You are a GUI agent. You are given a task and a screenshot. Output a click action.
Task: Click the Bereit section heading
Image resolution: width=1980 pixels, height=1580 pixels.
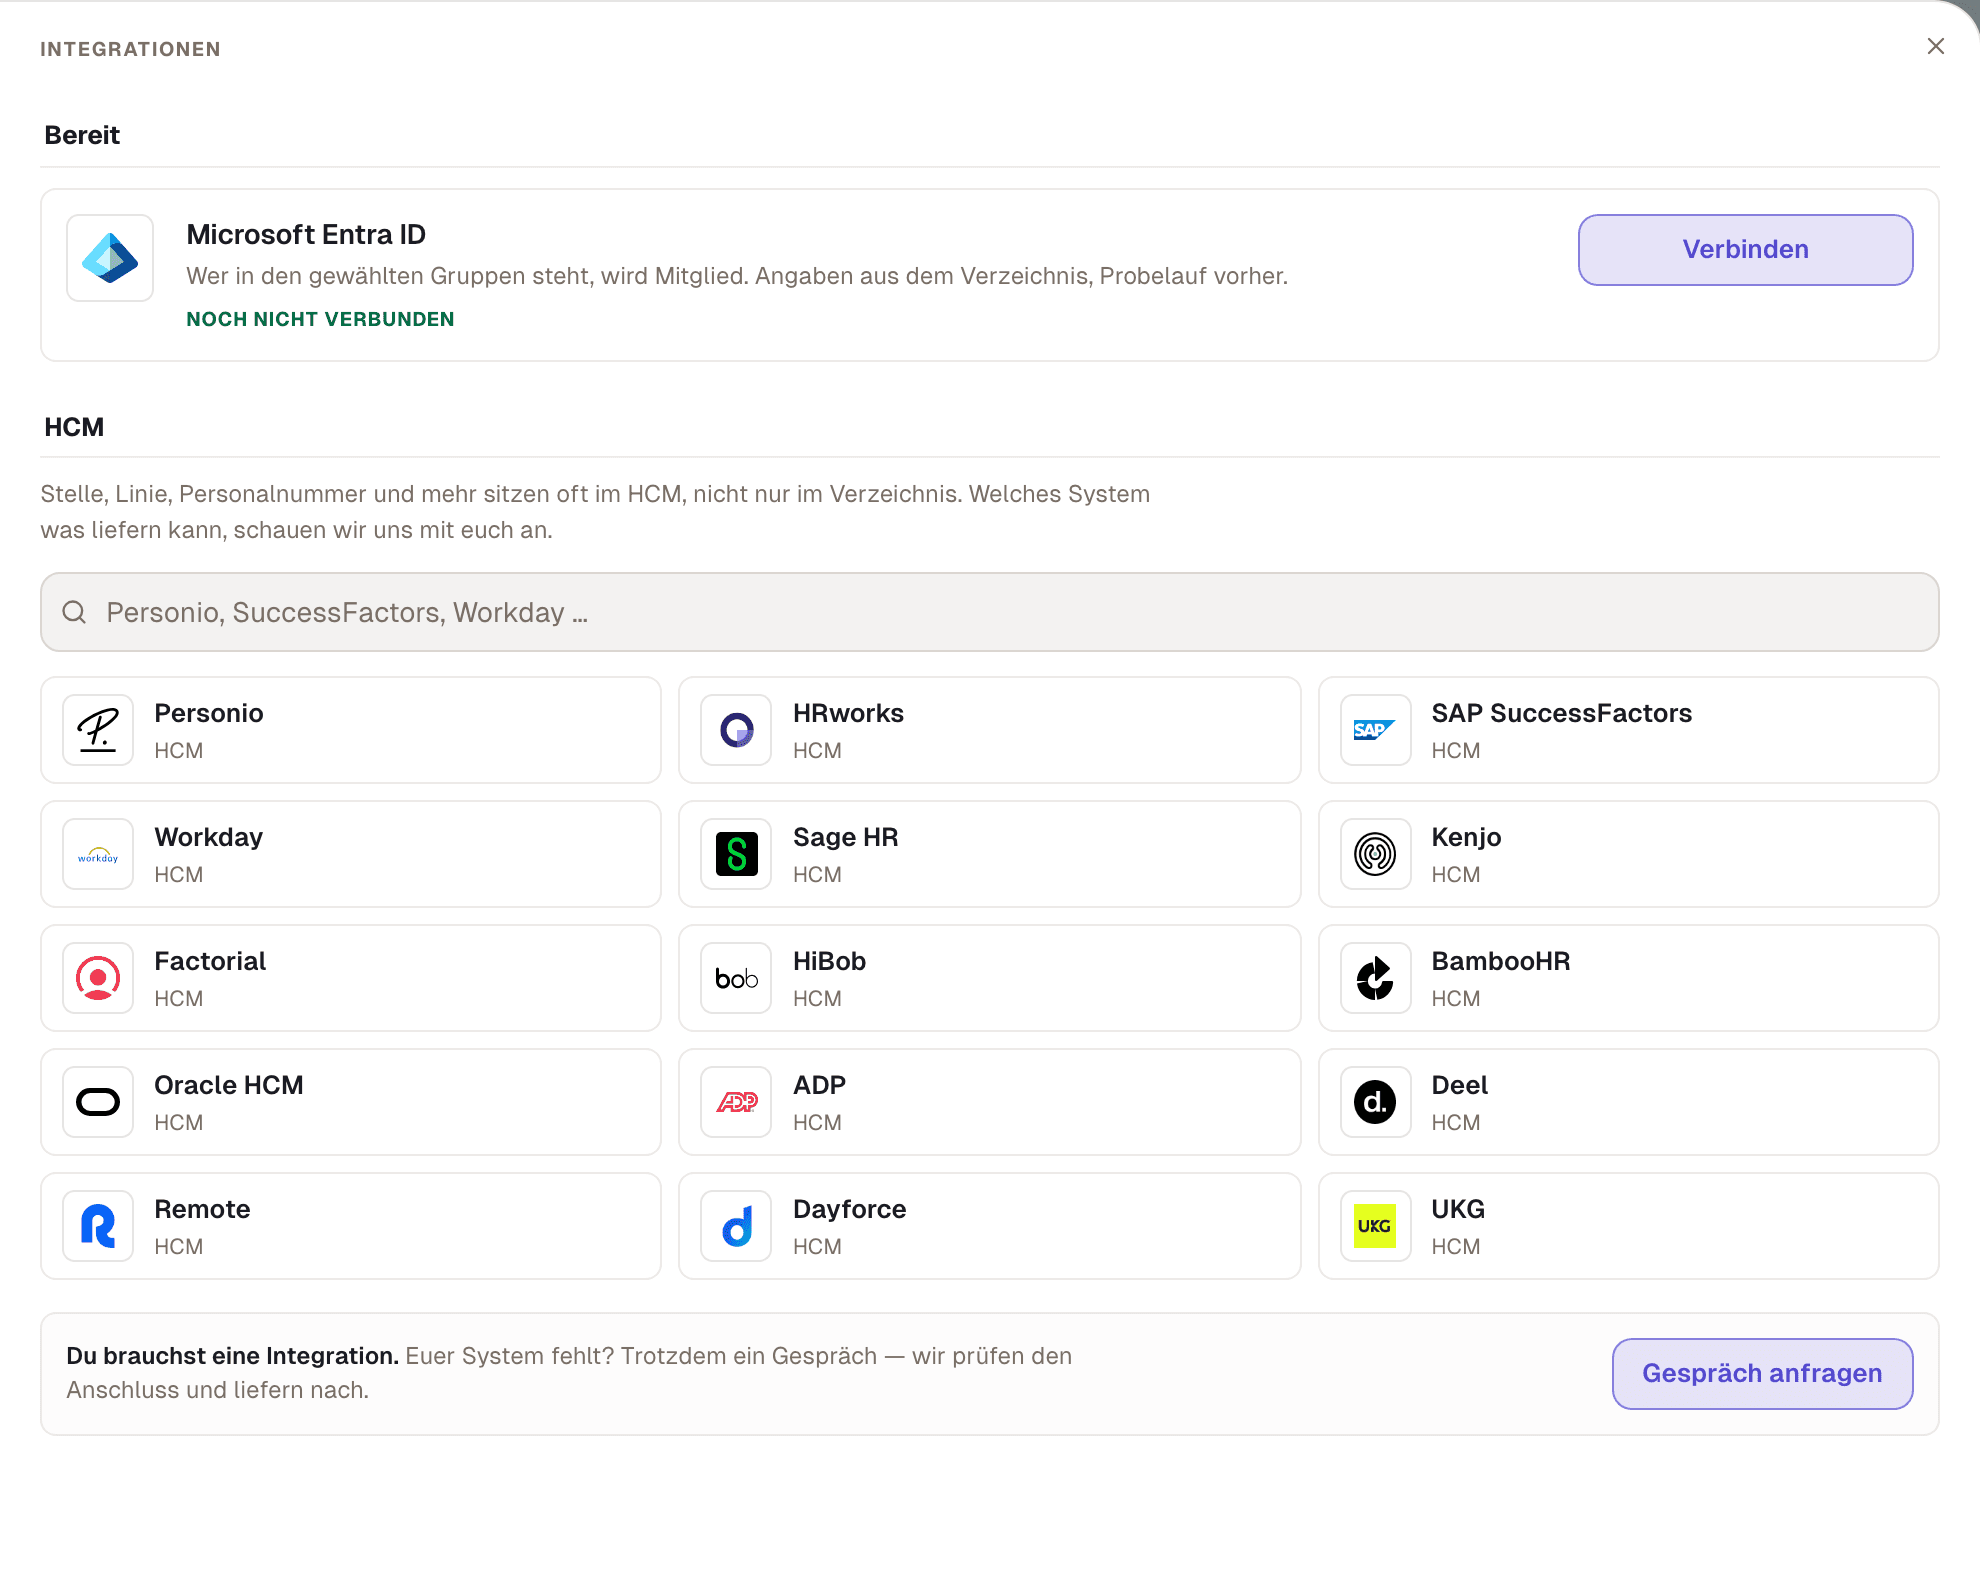point(82,135)
